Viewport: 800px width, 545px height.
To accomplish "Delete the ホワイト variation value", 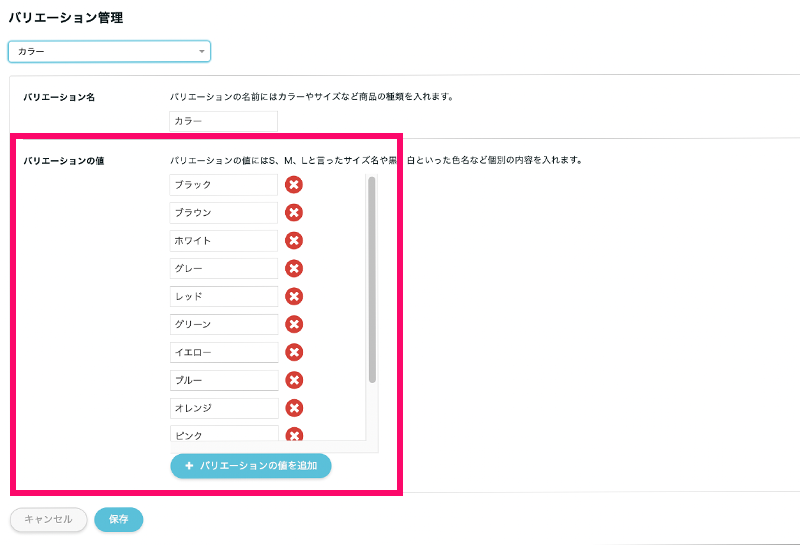I will [x=294, y=241].
